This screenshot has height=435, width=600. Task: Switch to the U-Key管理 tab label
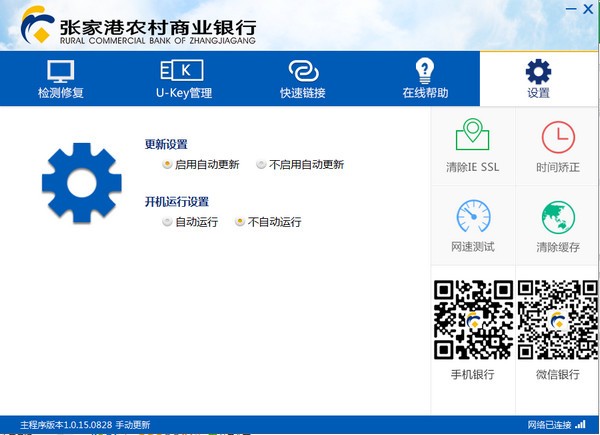point(184,93)
